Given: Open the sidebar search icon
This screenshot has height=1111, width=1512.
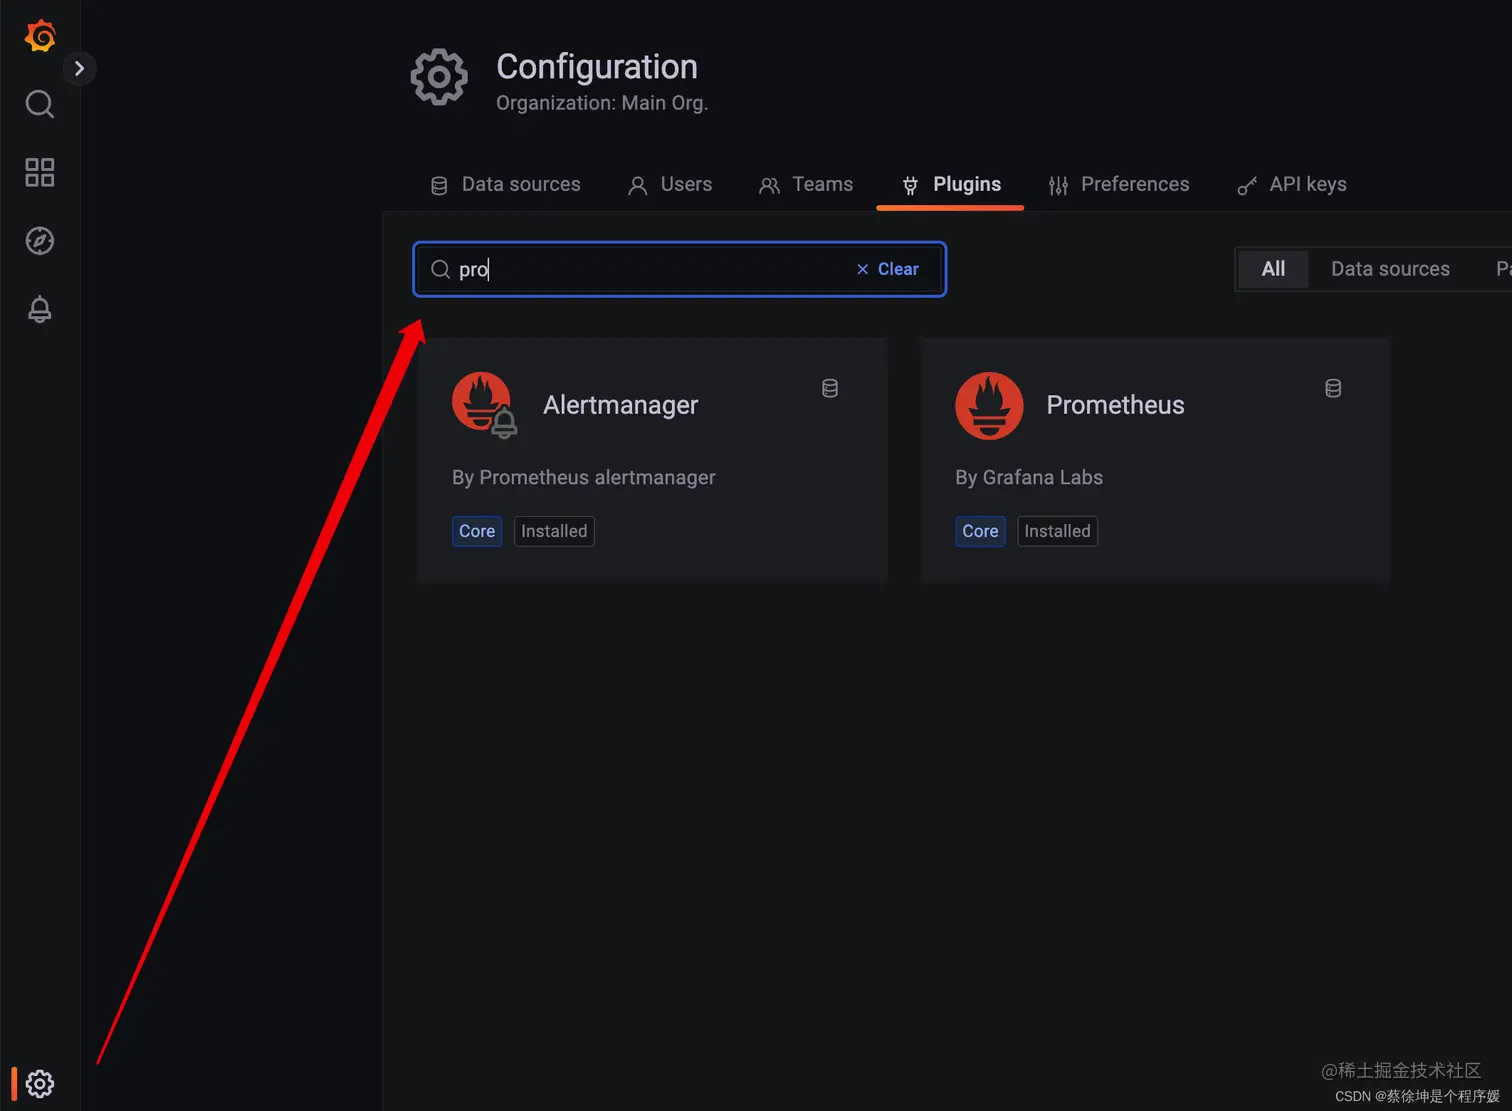Looking at the screenshot, I should tap(40, 104).
